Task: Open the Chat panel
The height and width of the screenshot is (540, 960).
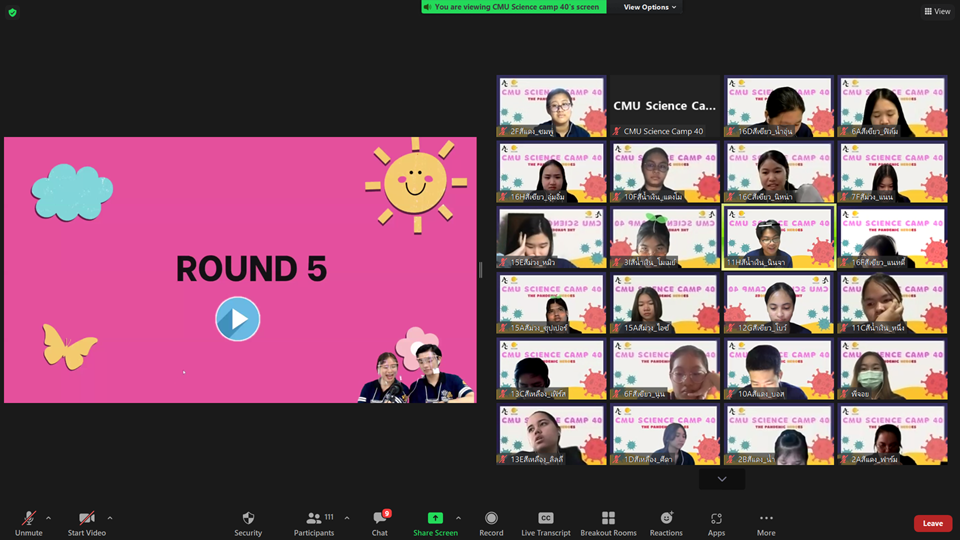Action: click(380, 518)
